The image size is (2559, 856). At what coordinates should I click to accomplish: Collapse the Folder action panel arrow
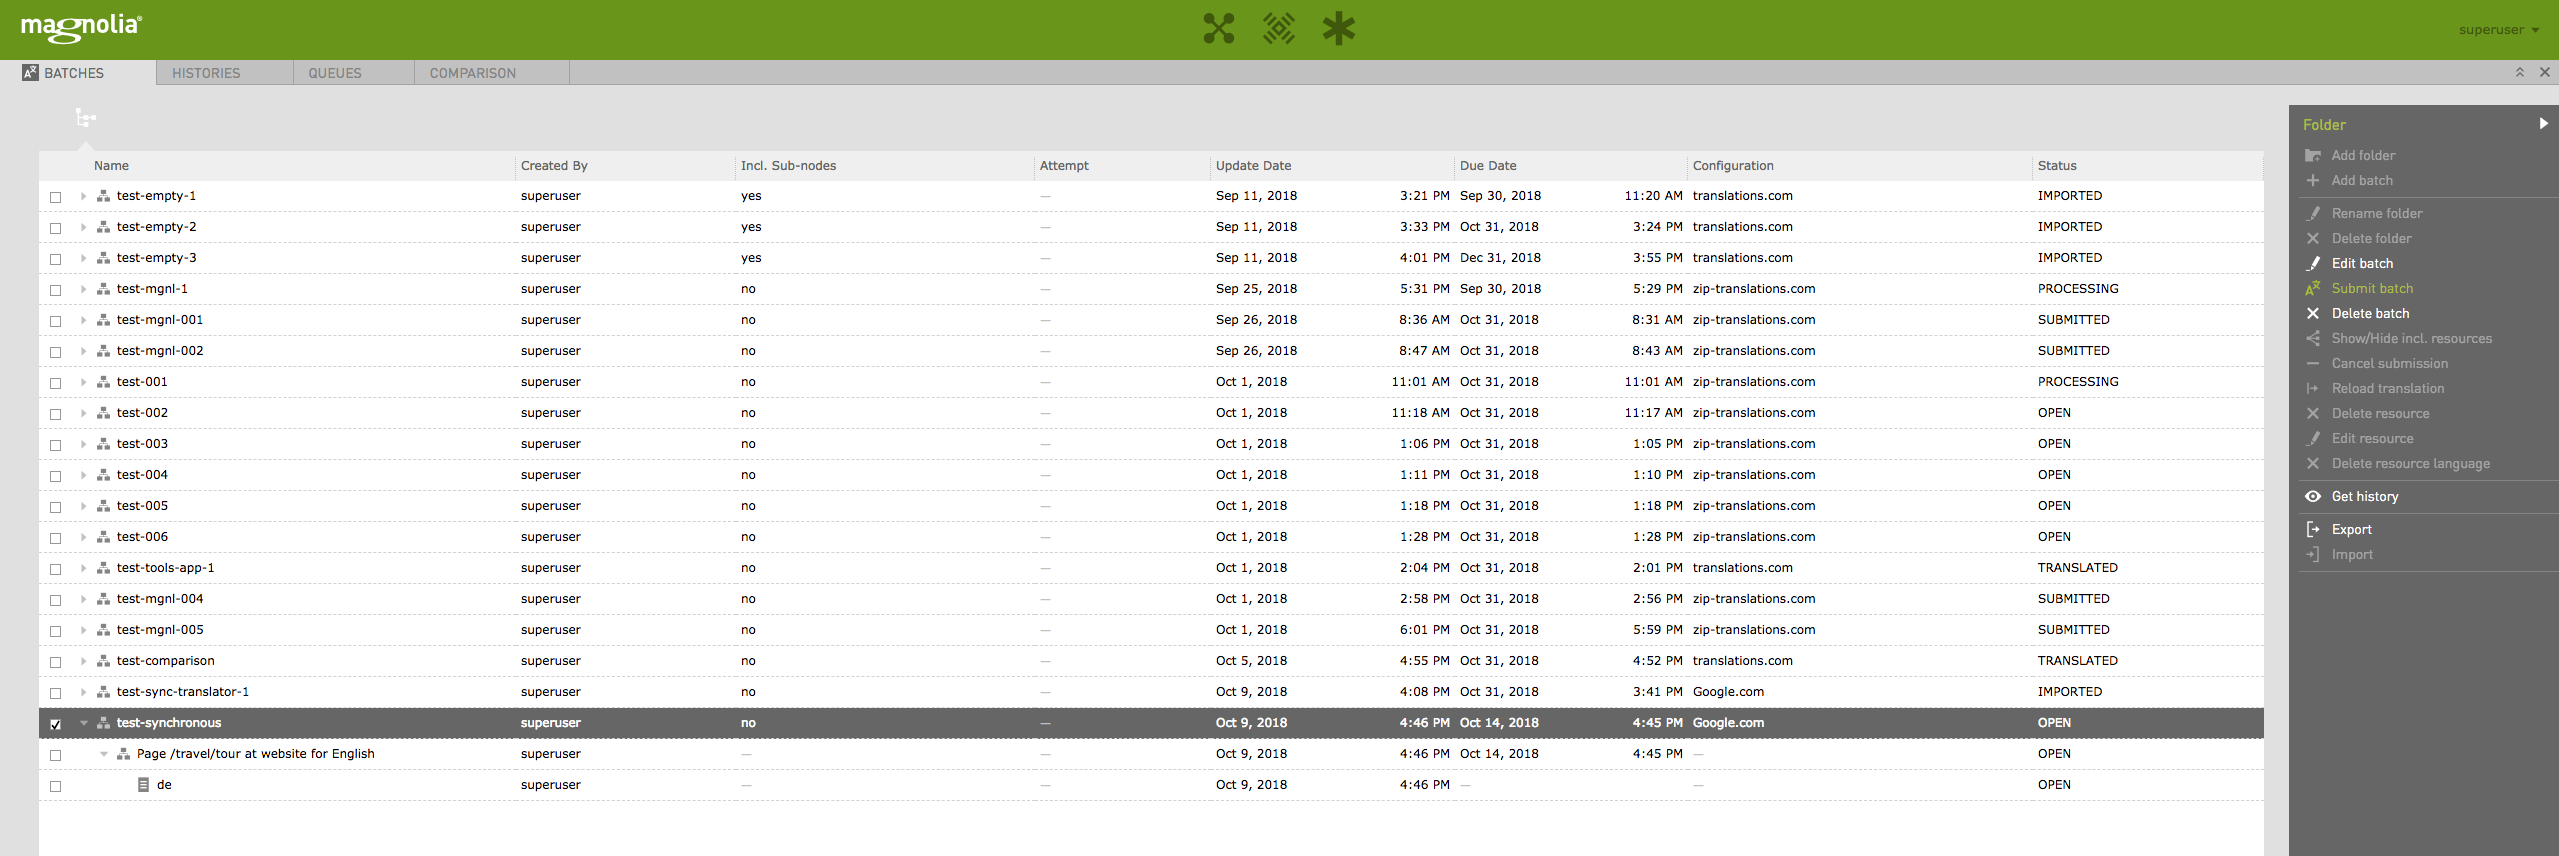tap(2543, 124)
